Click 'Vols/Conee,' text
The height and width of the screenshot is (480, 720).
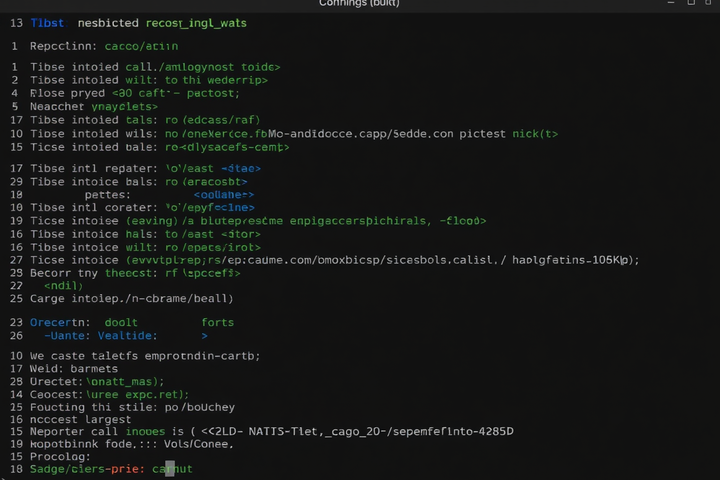199,444
